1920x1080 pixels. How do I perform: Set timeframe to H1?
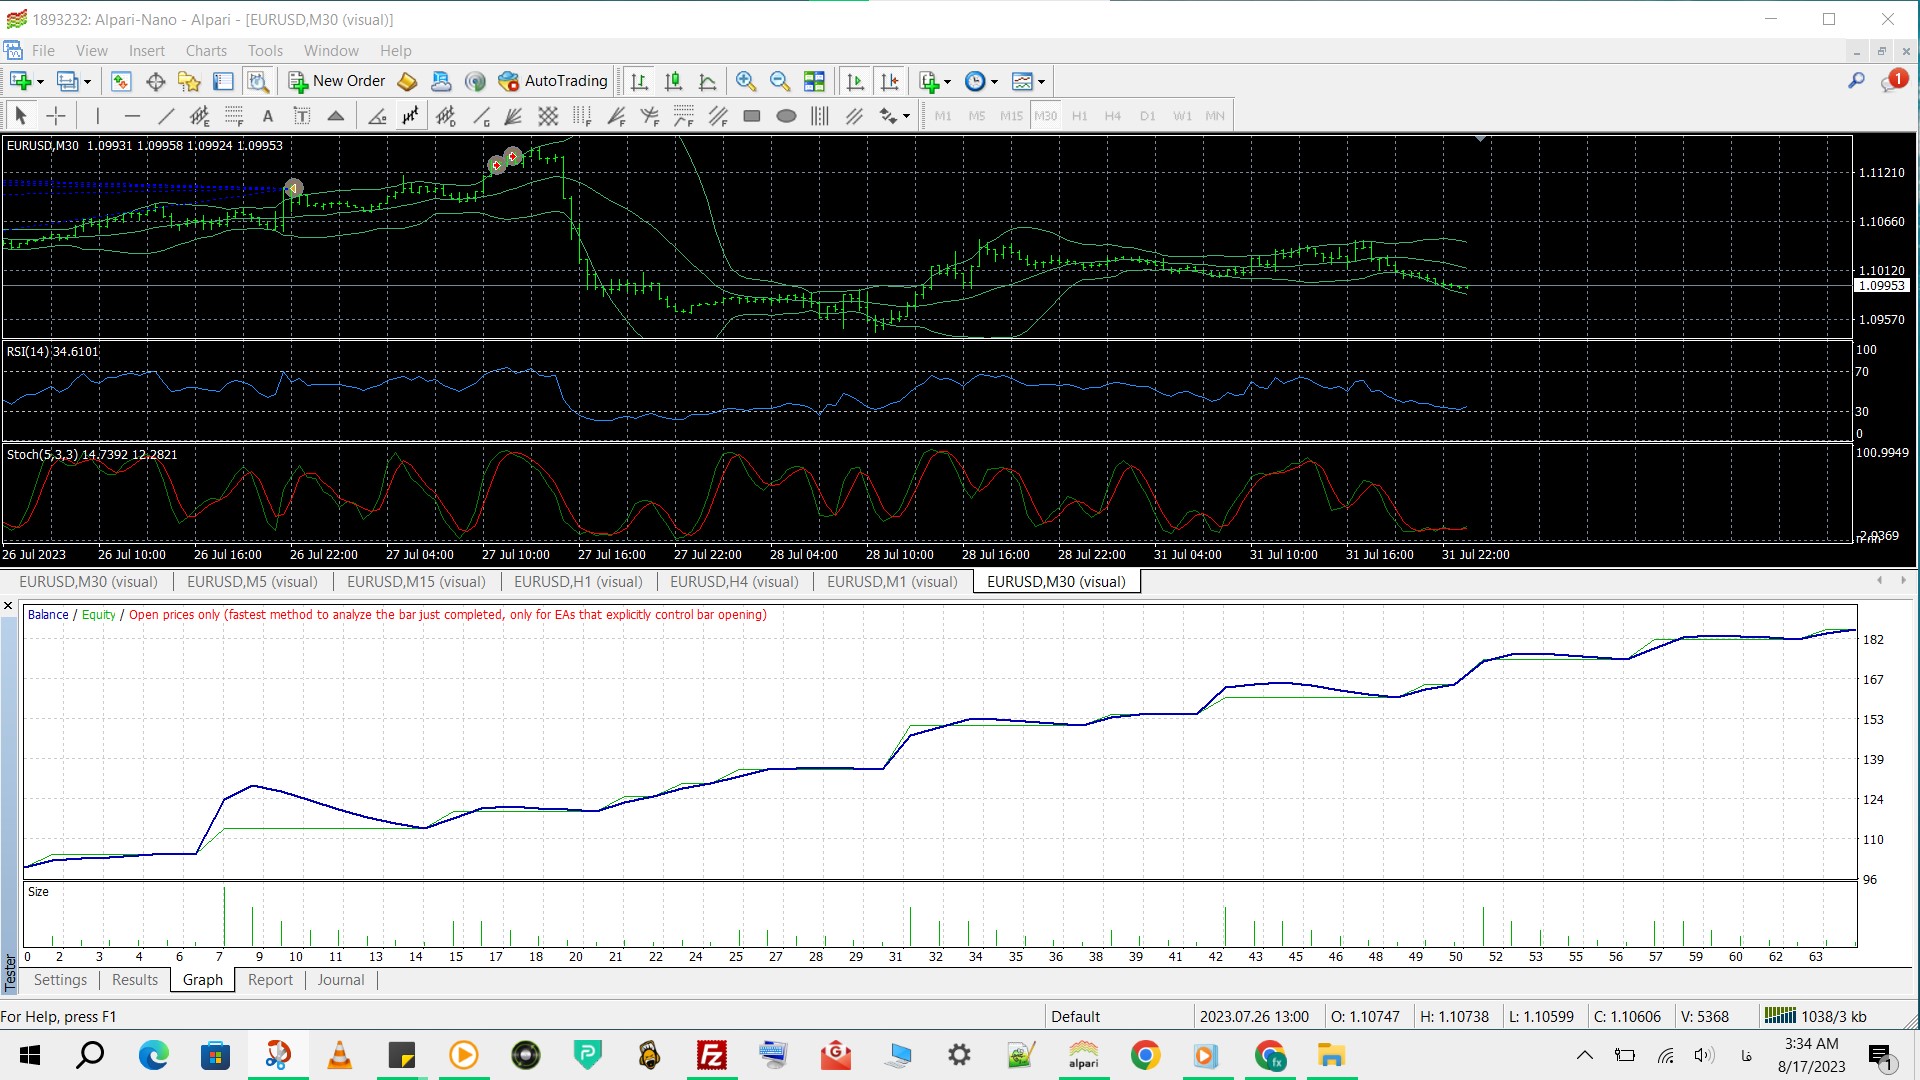point(1079,116)
